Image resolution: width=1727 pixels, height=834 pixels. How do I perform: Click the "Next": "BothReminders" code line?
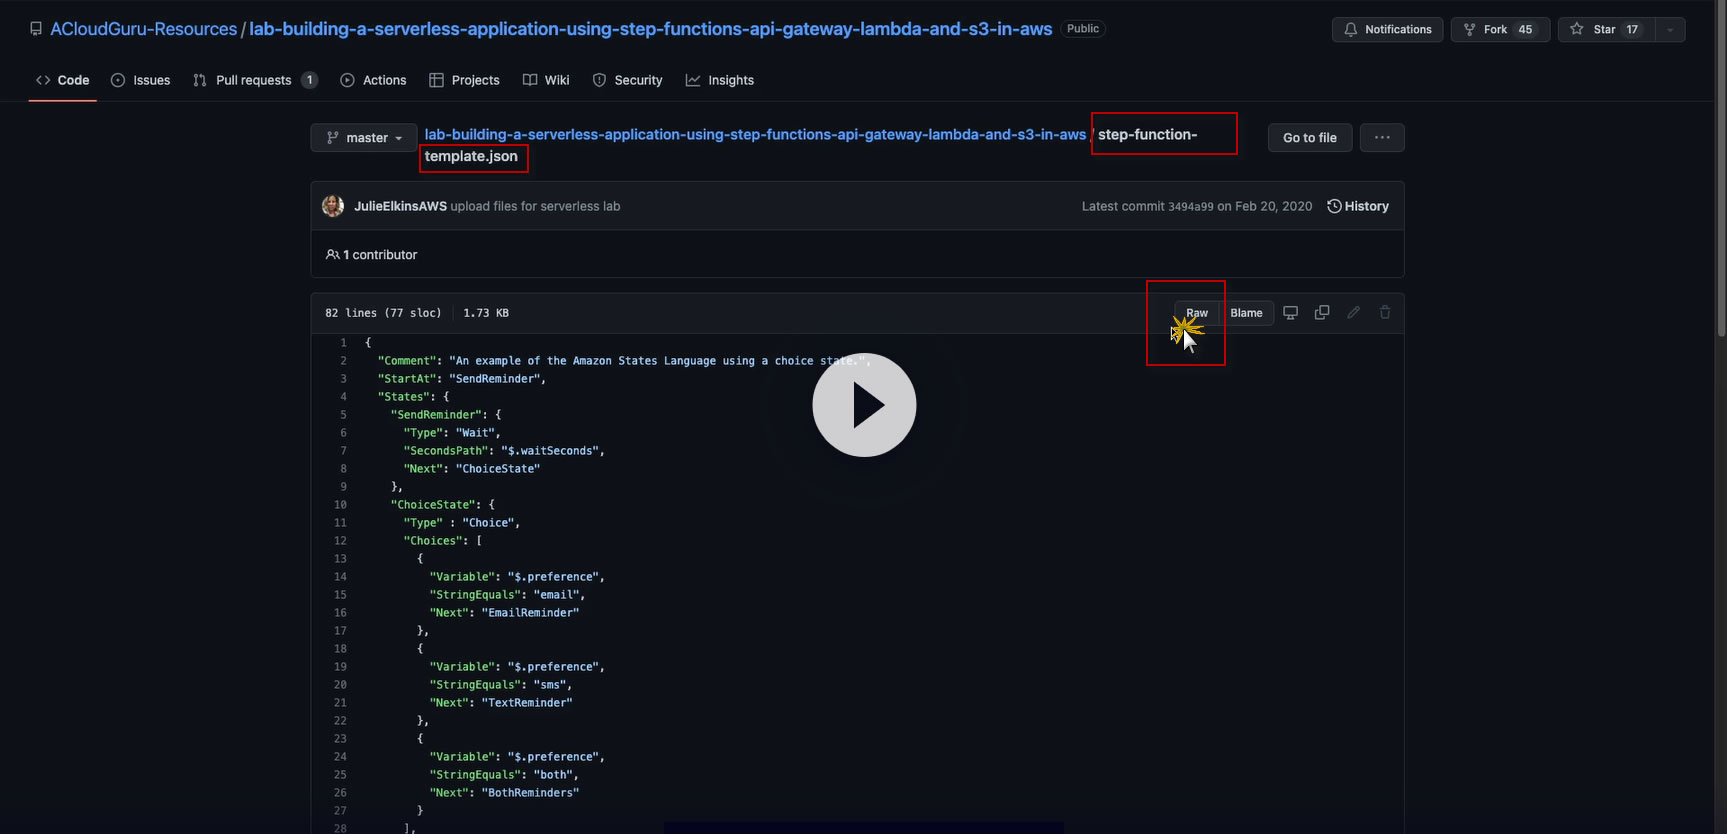pos(504,793)
